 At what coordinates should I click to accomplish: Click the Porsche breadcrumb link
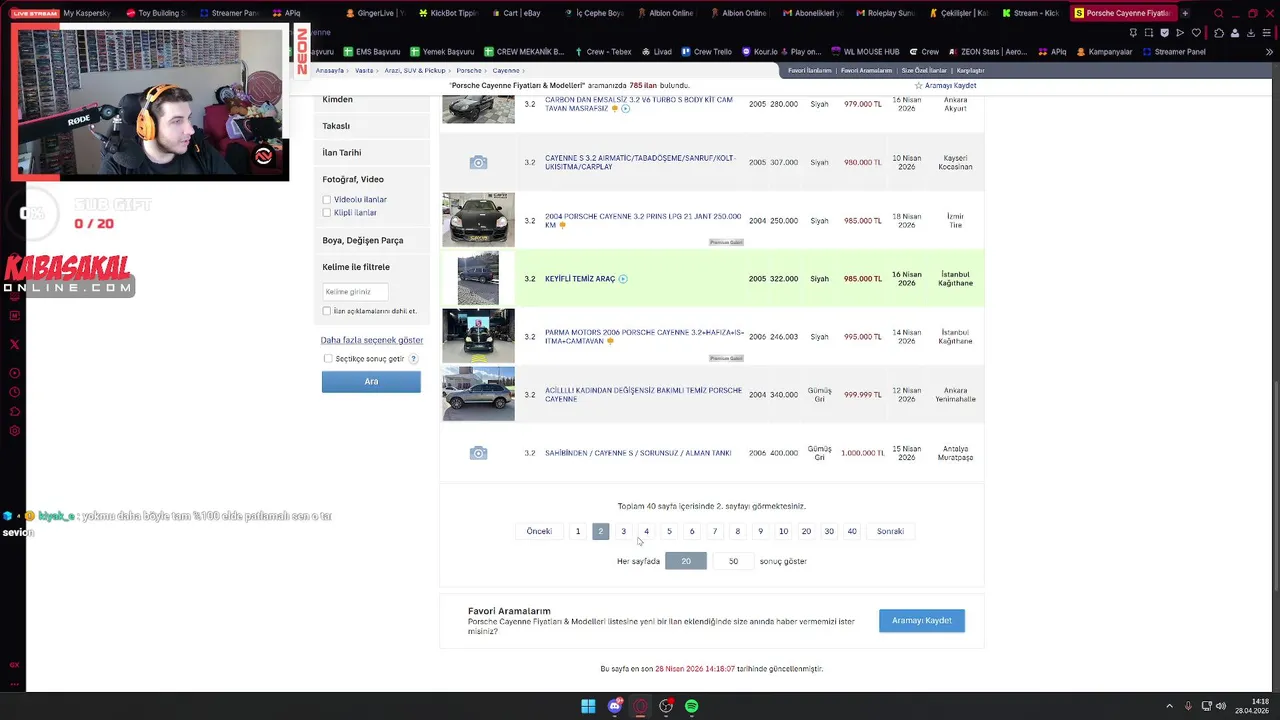[468, 71]
